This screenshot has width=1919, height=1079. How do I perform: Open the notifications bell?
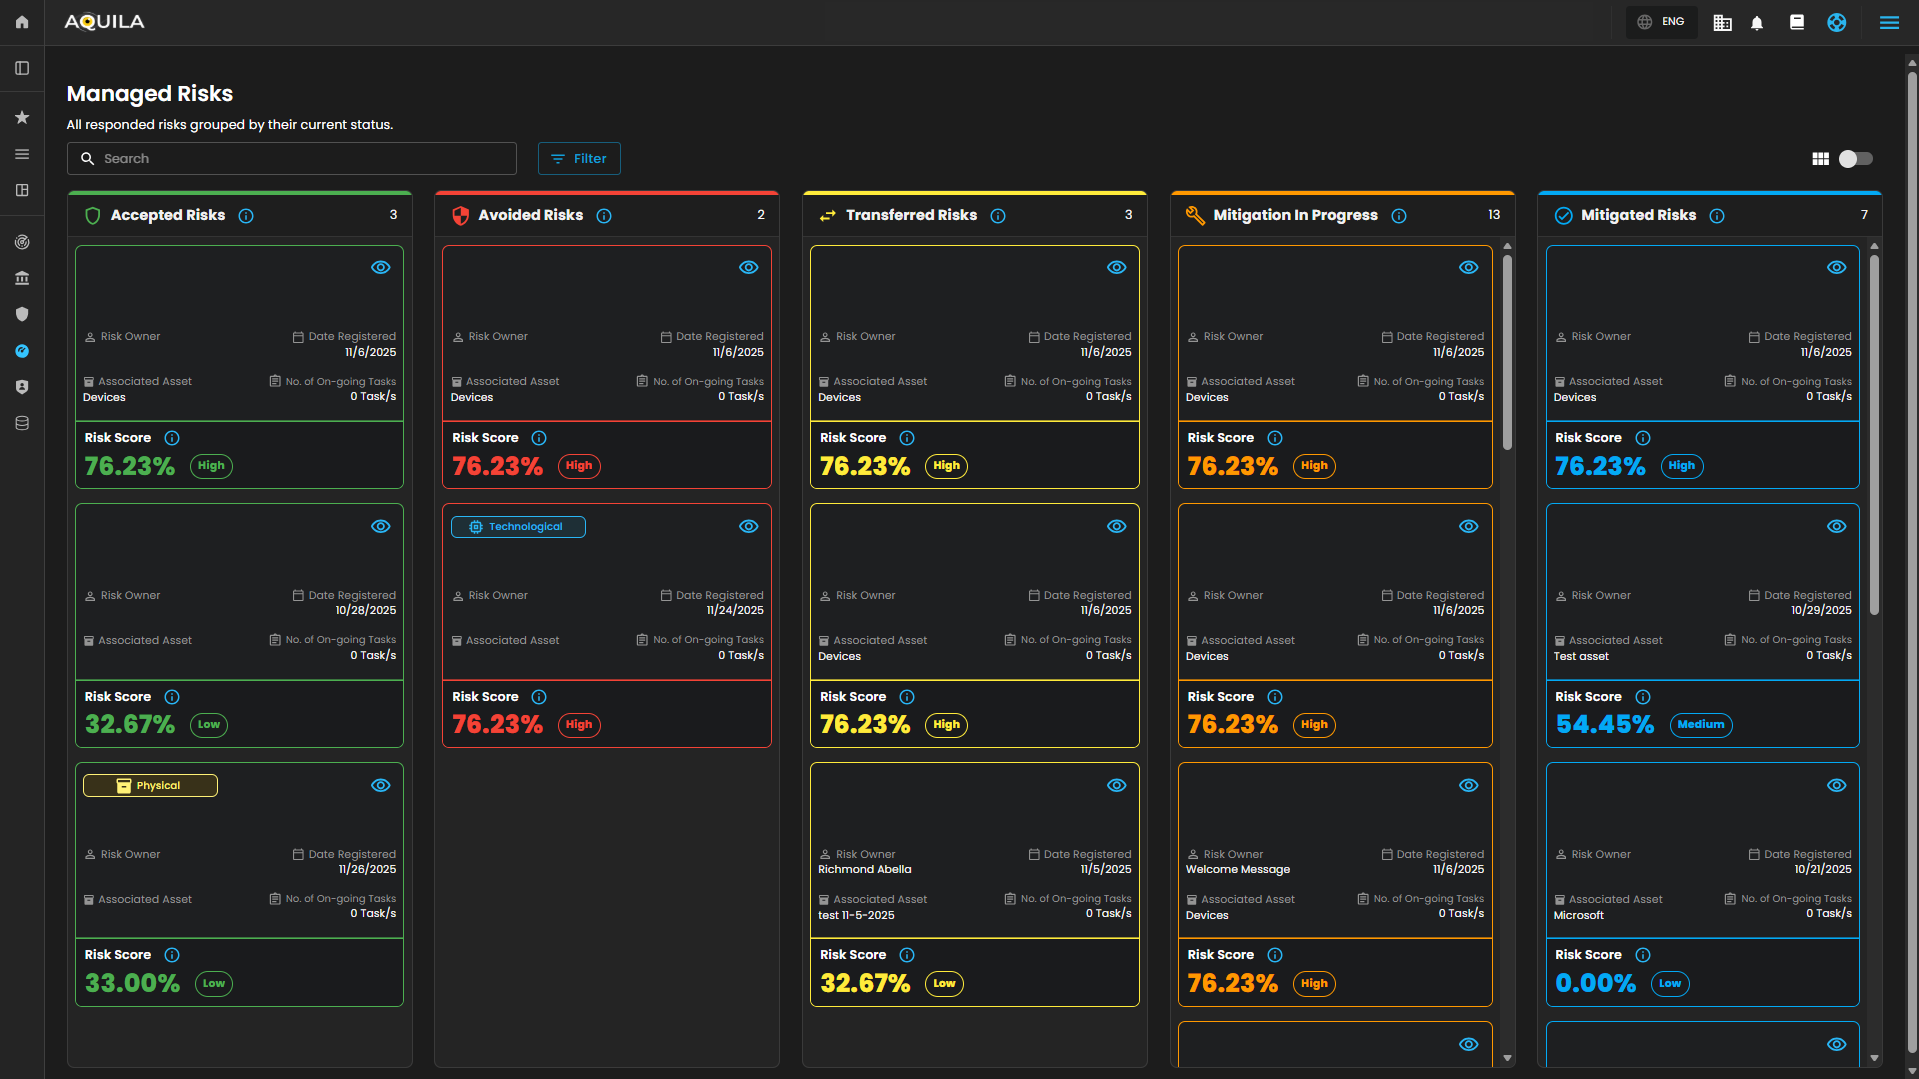coord(1757,23)
